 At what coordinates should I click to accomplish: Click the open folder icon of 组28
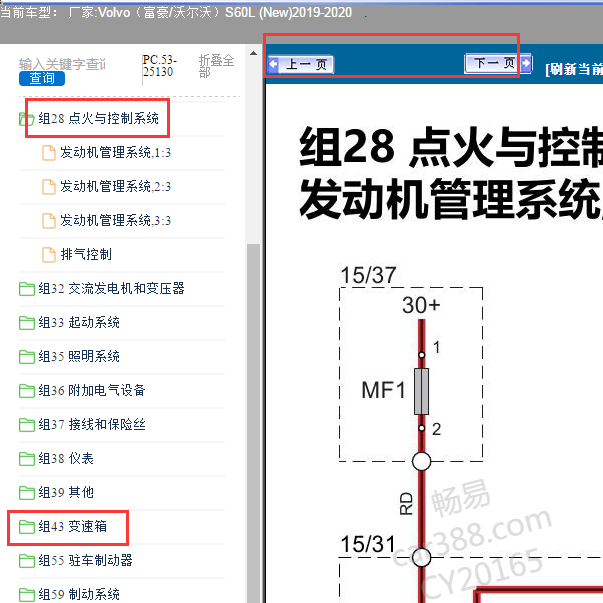(27, 119)
